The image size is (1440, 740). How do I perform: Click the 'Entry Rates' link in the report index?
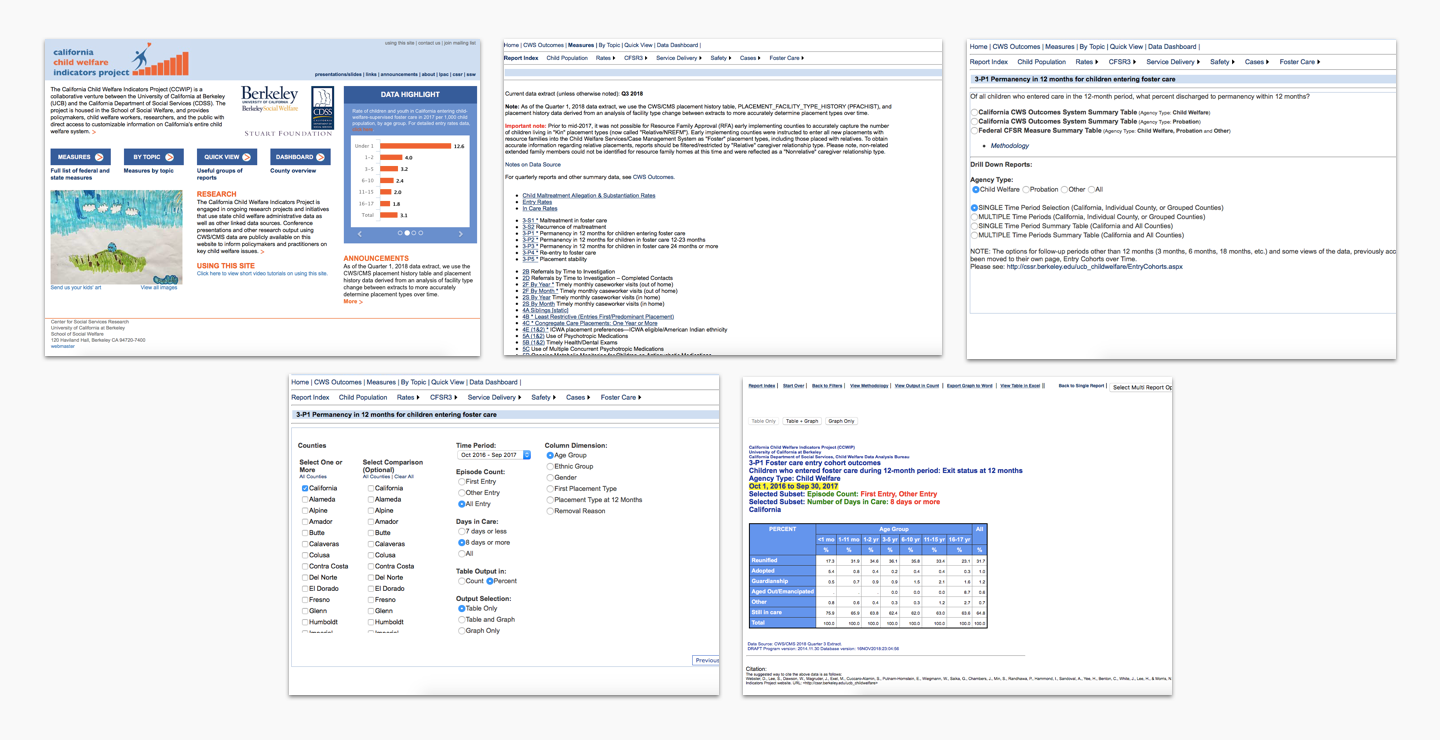click(x=537, y=202)
